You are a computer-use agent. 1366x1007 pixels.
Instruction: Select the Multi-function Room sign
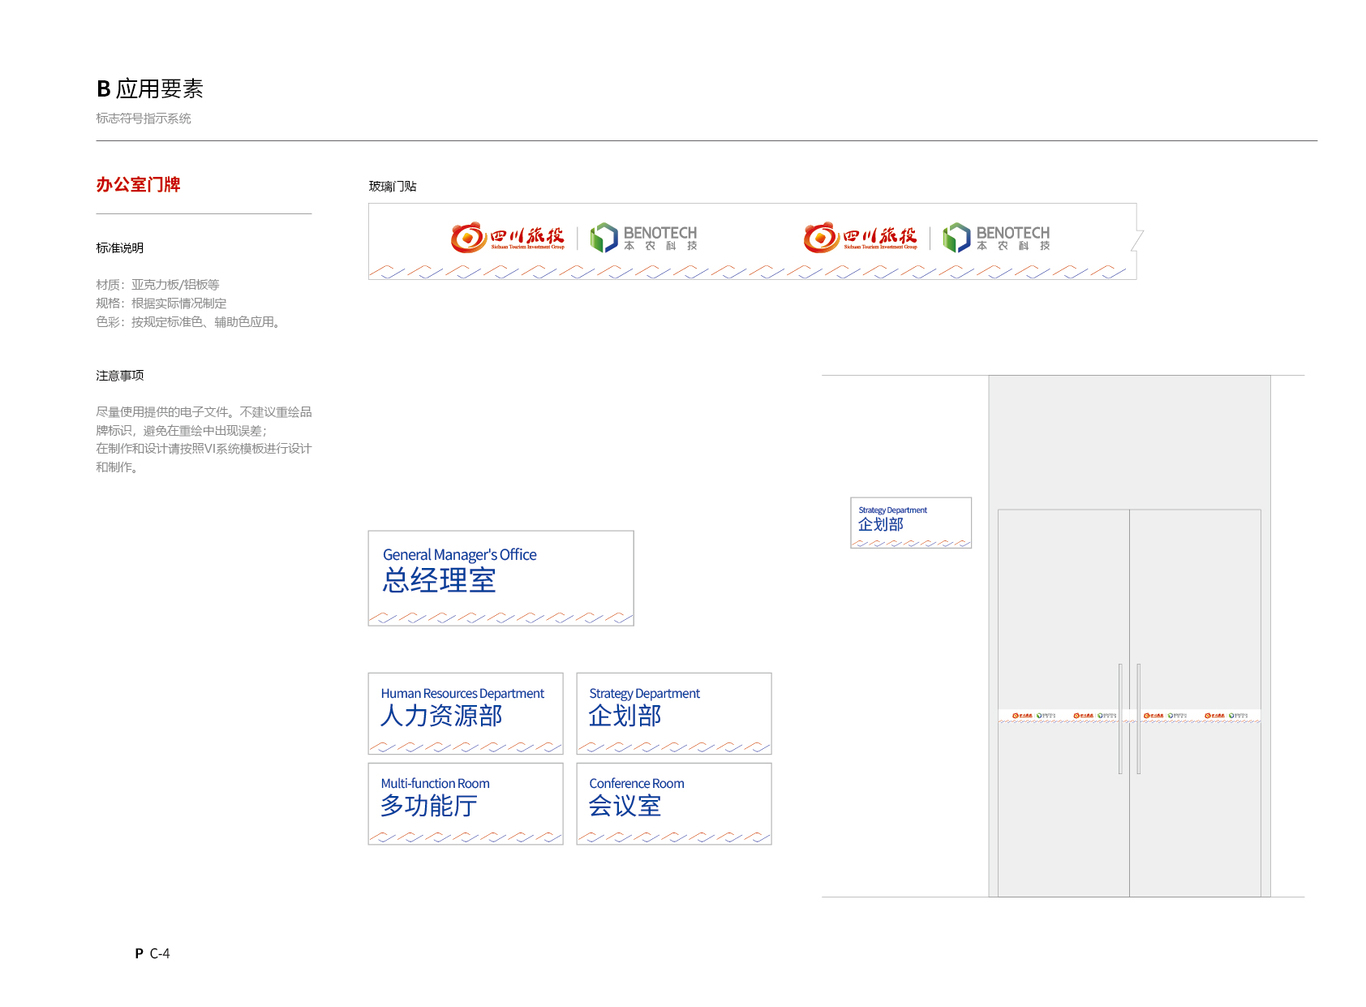click(x=466, y=804)
